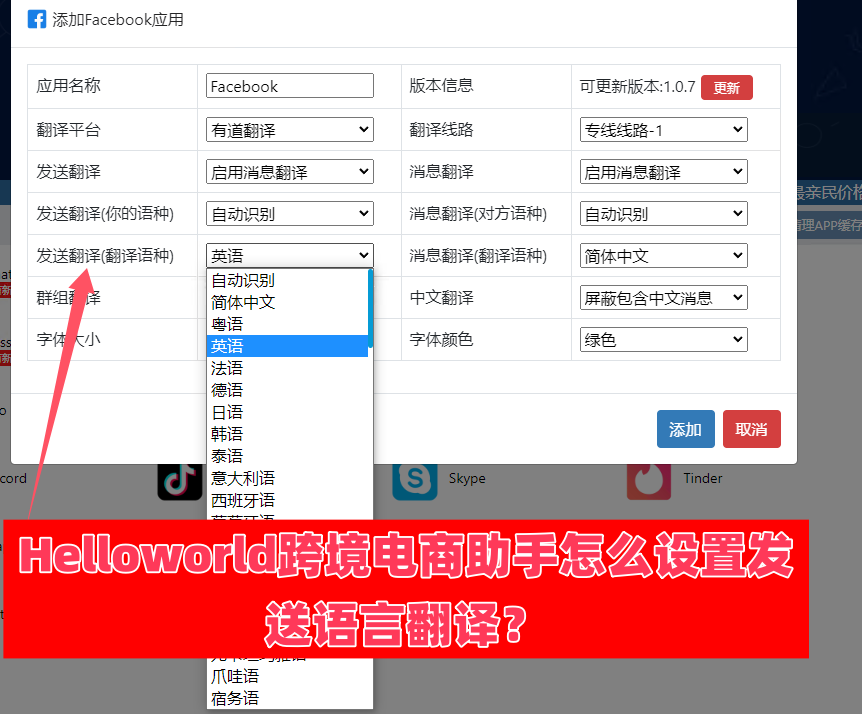Image resolution: width=862 pixels, height=714 pixels.
Task: Open the 消息翻译(对方语种) dropdown
Action: (x=664, y=214)
